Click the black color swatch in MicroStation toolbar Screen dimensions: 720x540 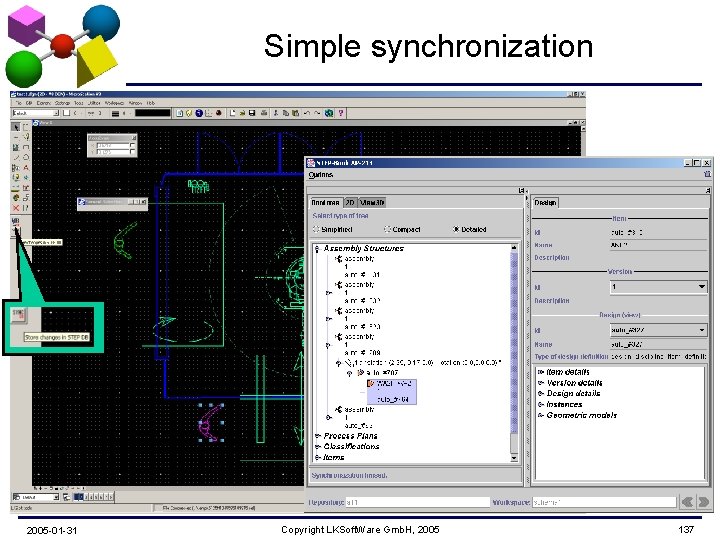tap(152, 113)
